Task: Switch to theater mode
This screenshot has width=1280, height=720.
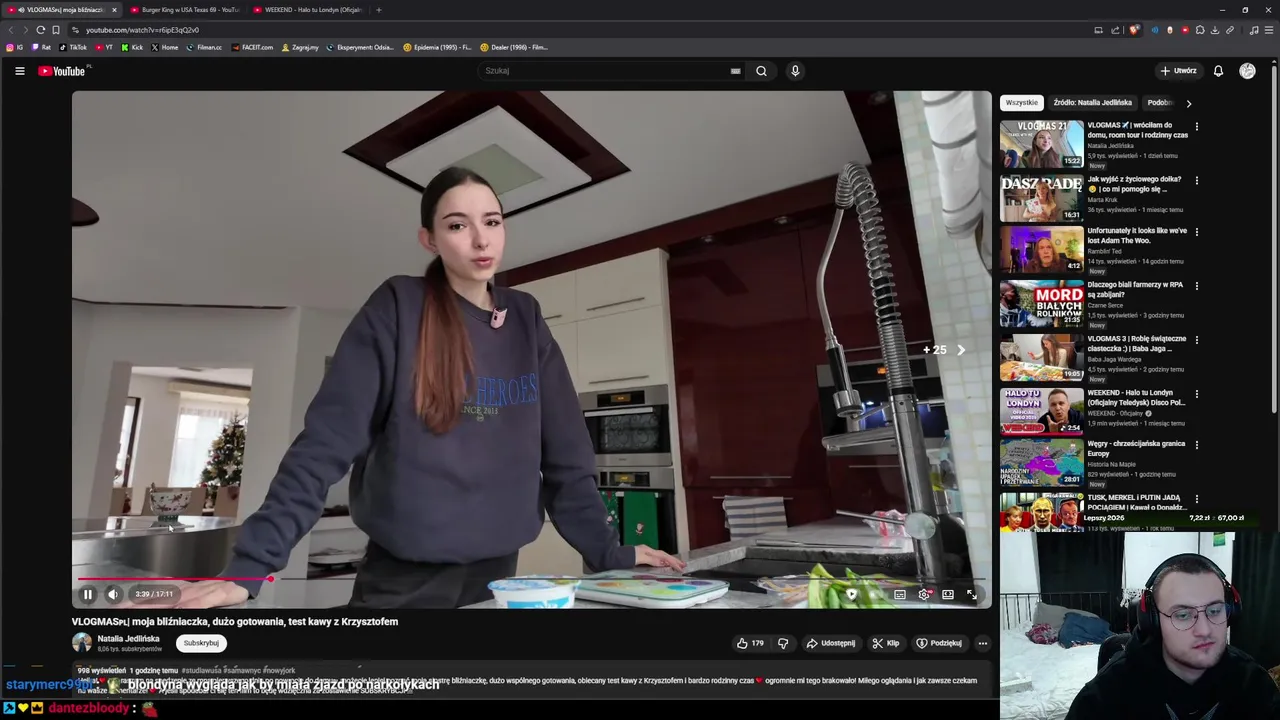Action: (x=947, y=594)
